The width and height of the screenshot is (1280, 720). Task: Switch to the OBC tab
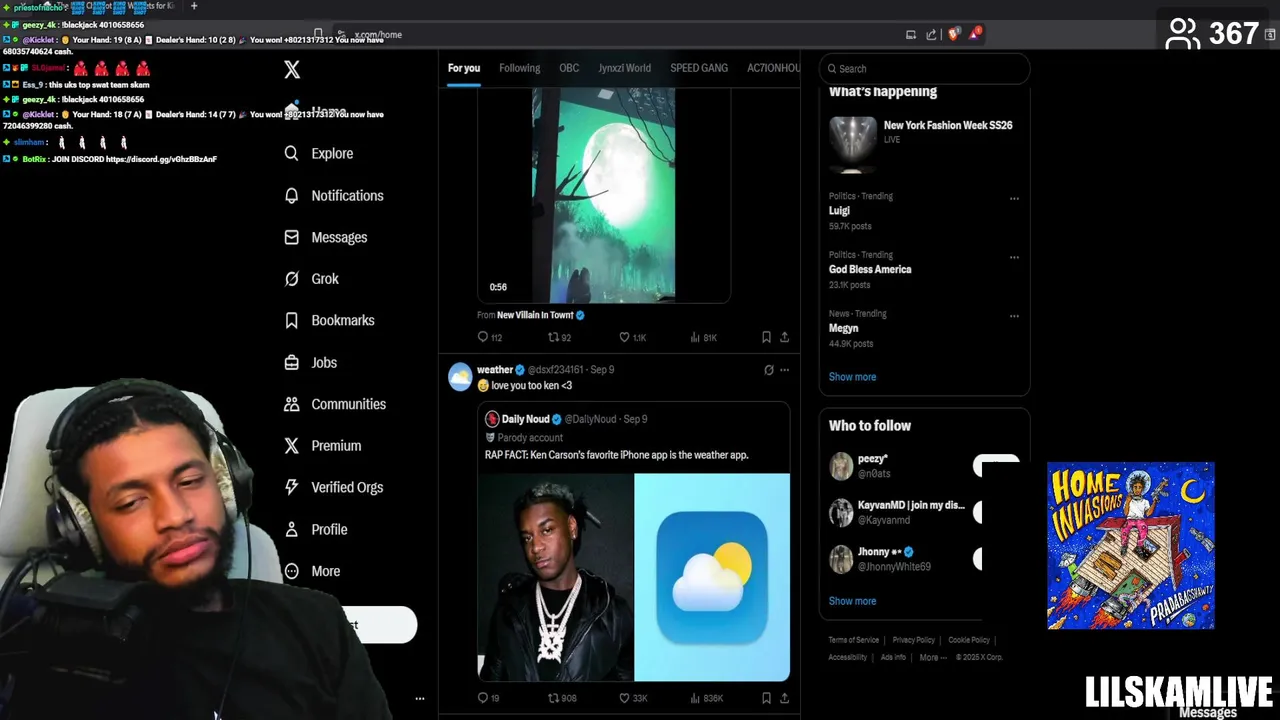pyautogui.click(x=569, y=68)
